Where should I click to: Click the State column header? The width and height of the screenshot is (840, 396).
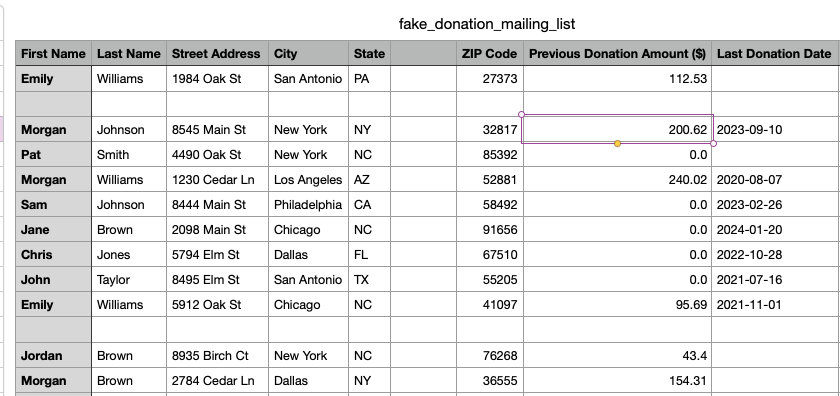tap(370, 54)
